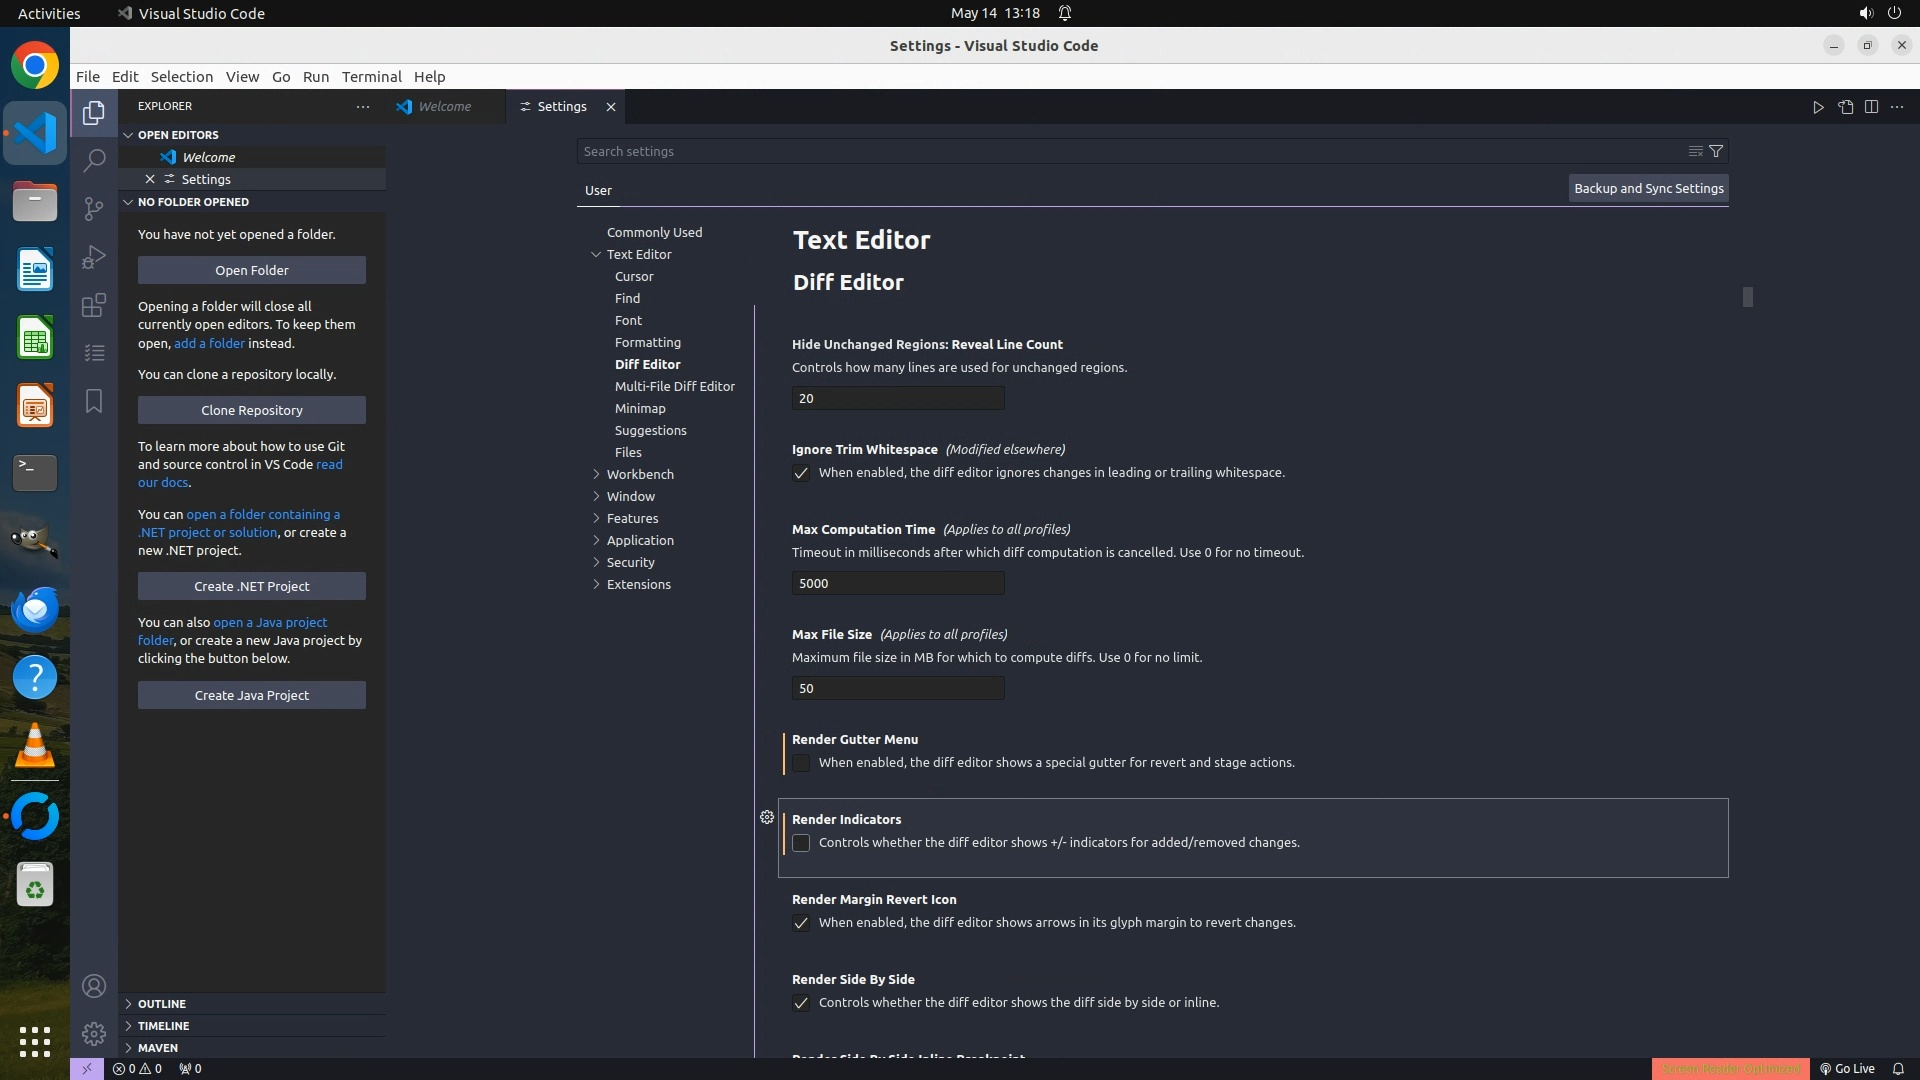
Task: Click gear icon beside Render Indicators setting
Action: (x=767, y=817)
